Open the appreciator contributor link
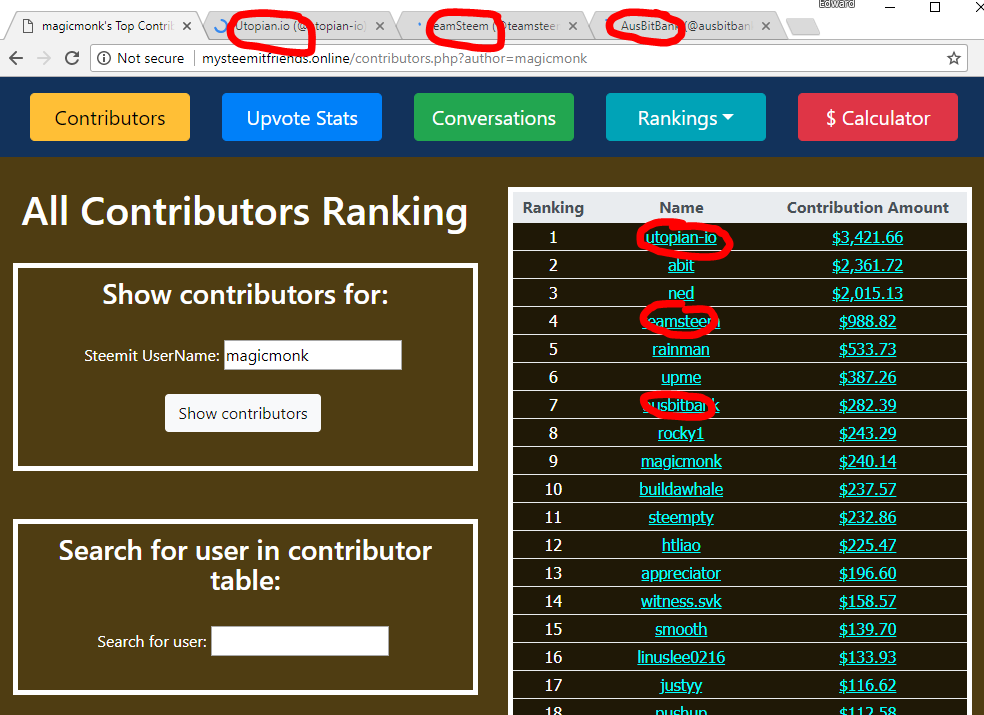Screen dimensions: 984x715 pyautogui.click(x=681, y=573)
